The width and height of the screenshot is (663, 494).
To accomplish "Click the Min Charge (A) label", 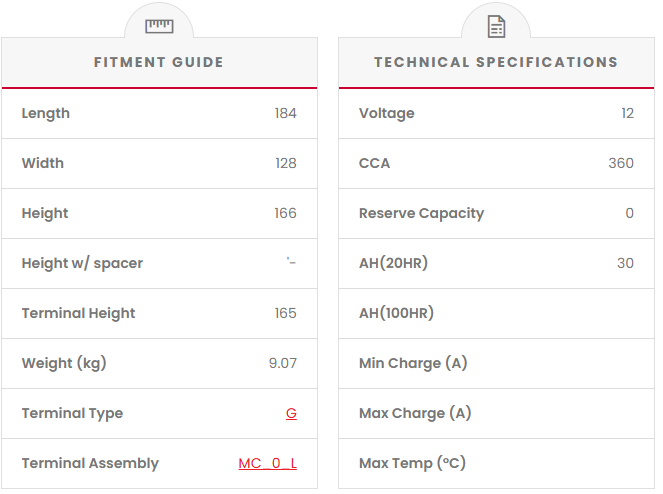I will 413,363.
